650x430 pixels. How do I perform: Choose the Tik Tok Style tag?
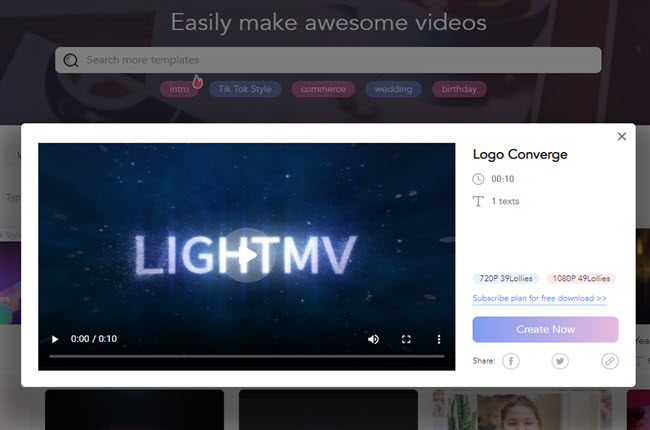pos(245,89)
